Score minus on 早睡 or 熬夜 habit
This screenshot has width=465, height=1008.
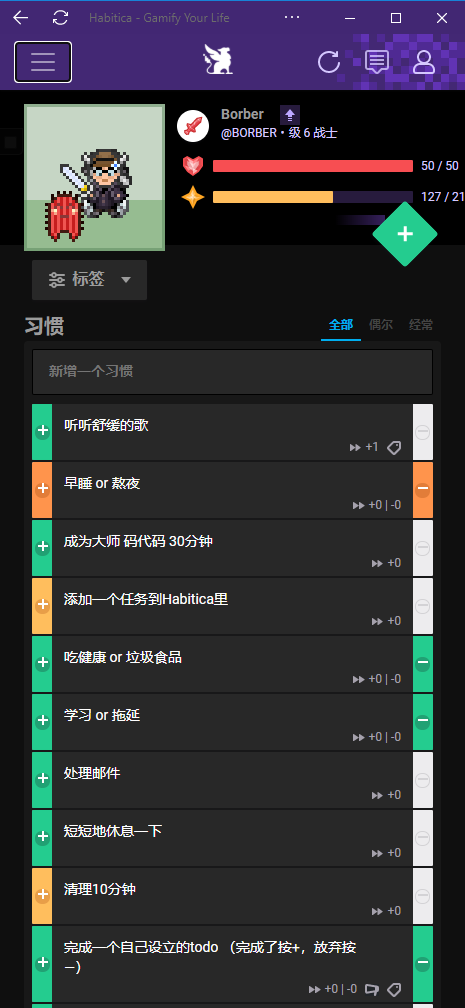coord(423,489)
